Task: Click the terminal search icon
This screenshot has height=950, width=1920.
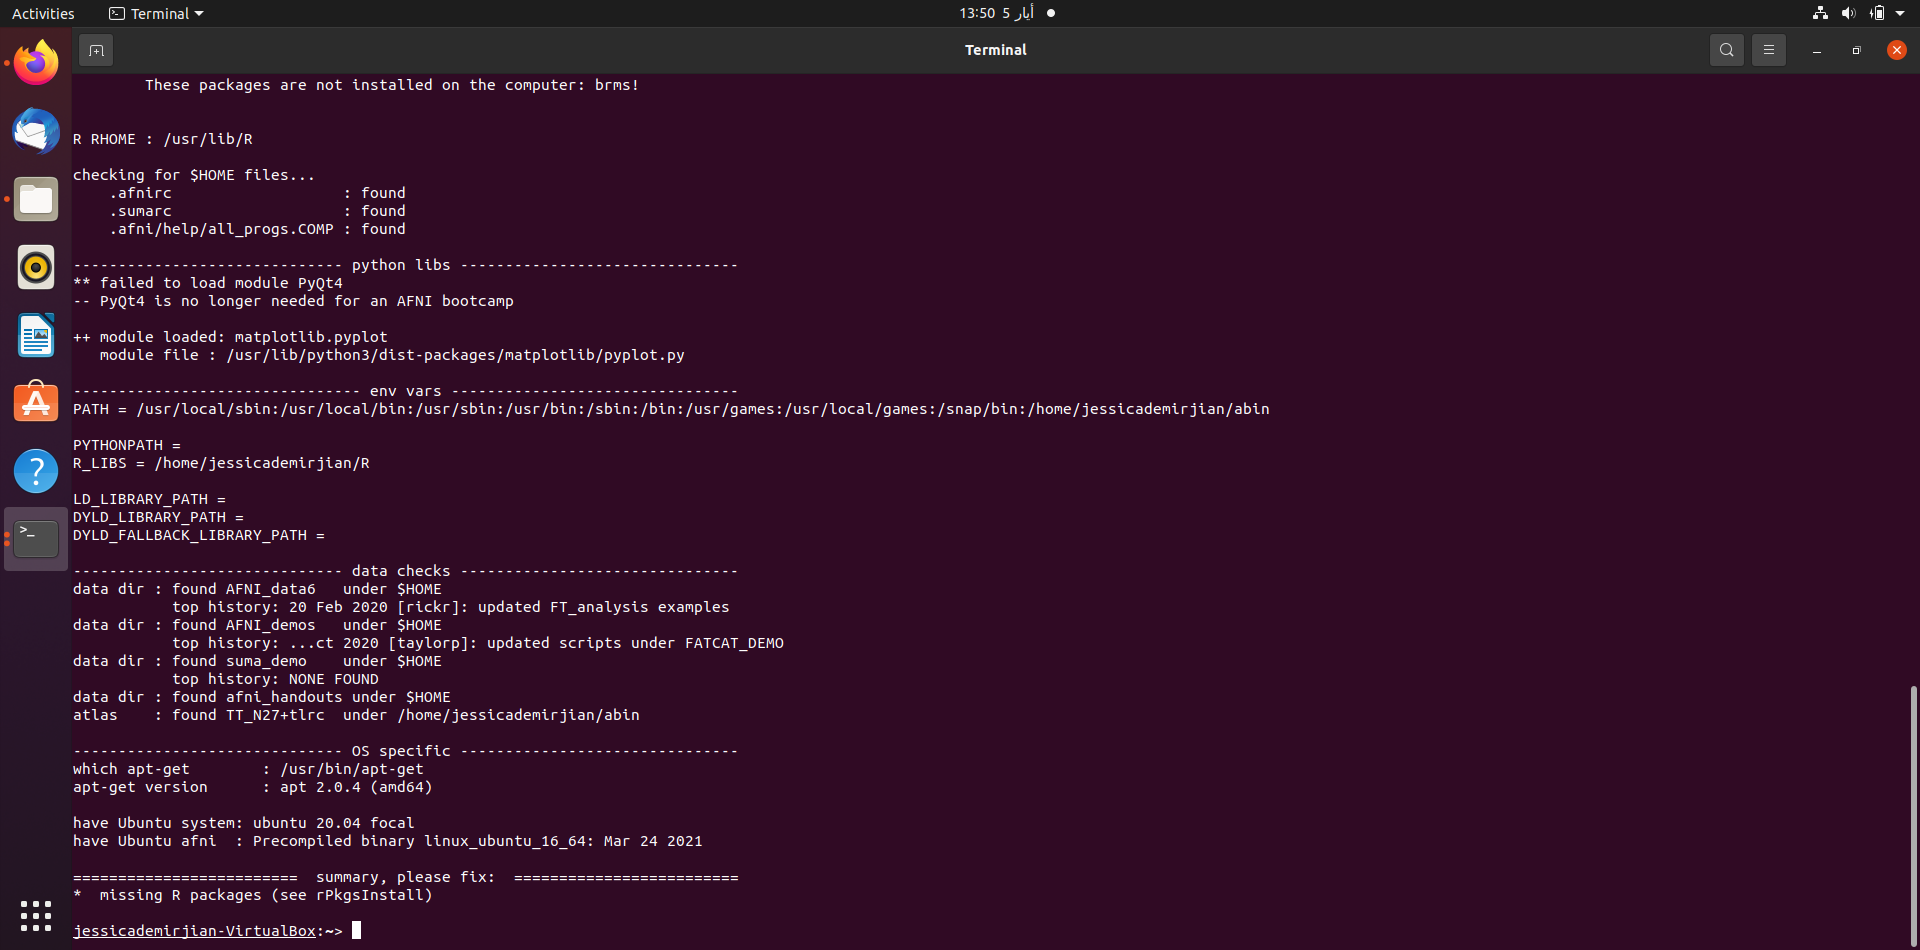Action: pyautogui.click(x=1726, y=50)
